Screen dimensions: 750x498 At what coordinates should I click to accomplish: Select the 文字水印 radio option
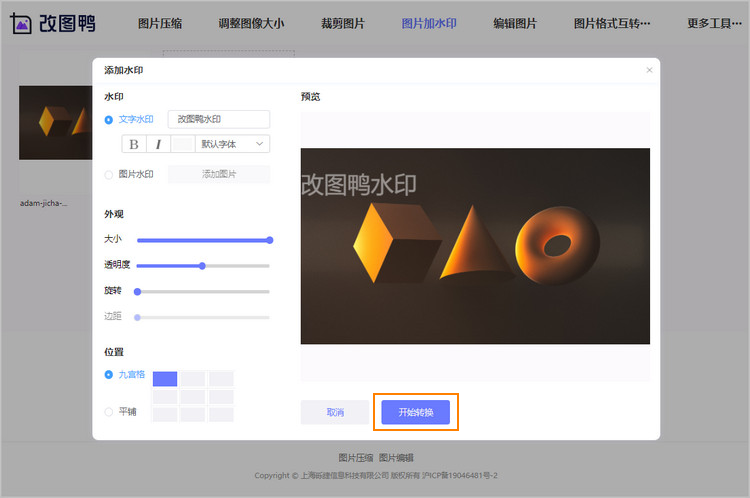109,120
